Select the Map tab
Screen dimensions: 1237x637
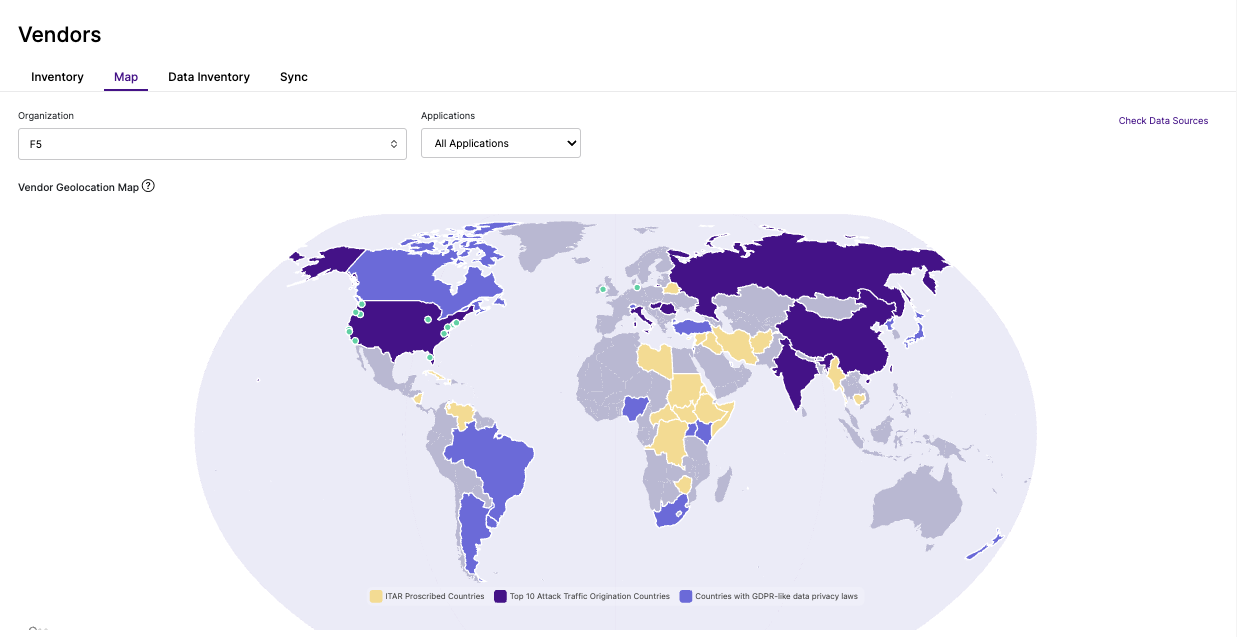pyautogui.click(x=126, y=77)
